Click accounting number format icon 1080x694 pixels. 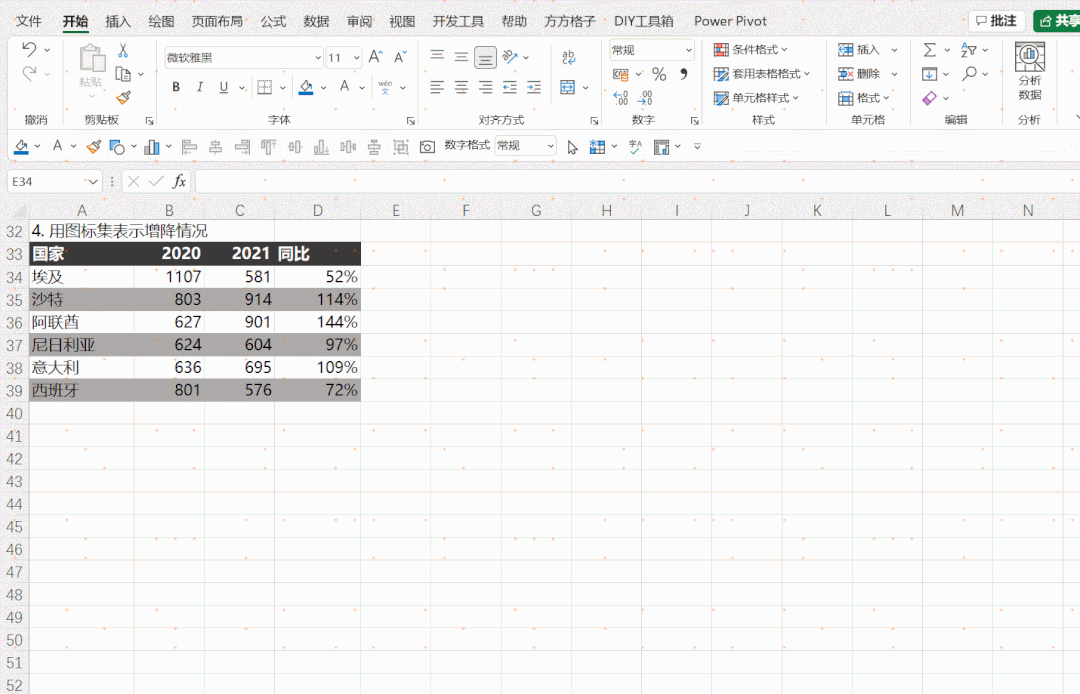(x=621, y=74)
